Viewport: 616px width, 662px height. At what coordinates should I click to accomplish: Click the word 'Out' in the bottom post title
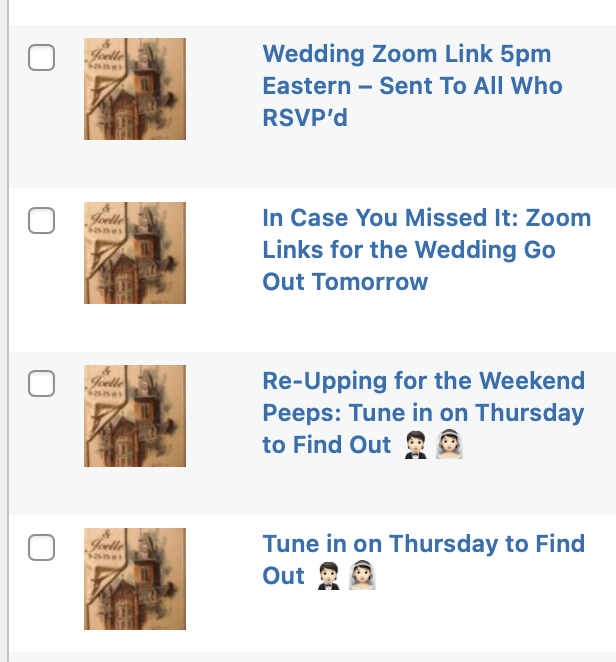coord(283,576)
